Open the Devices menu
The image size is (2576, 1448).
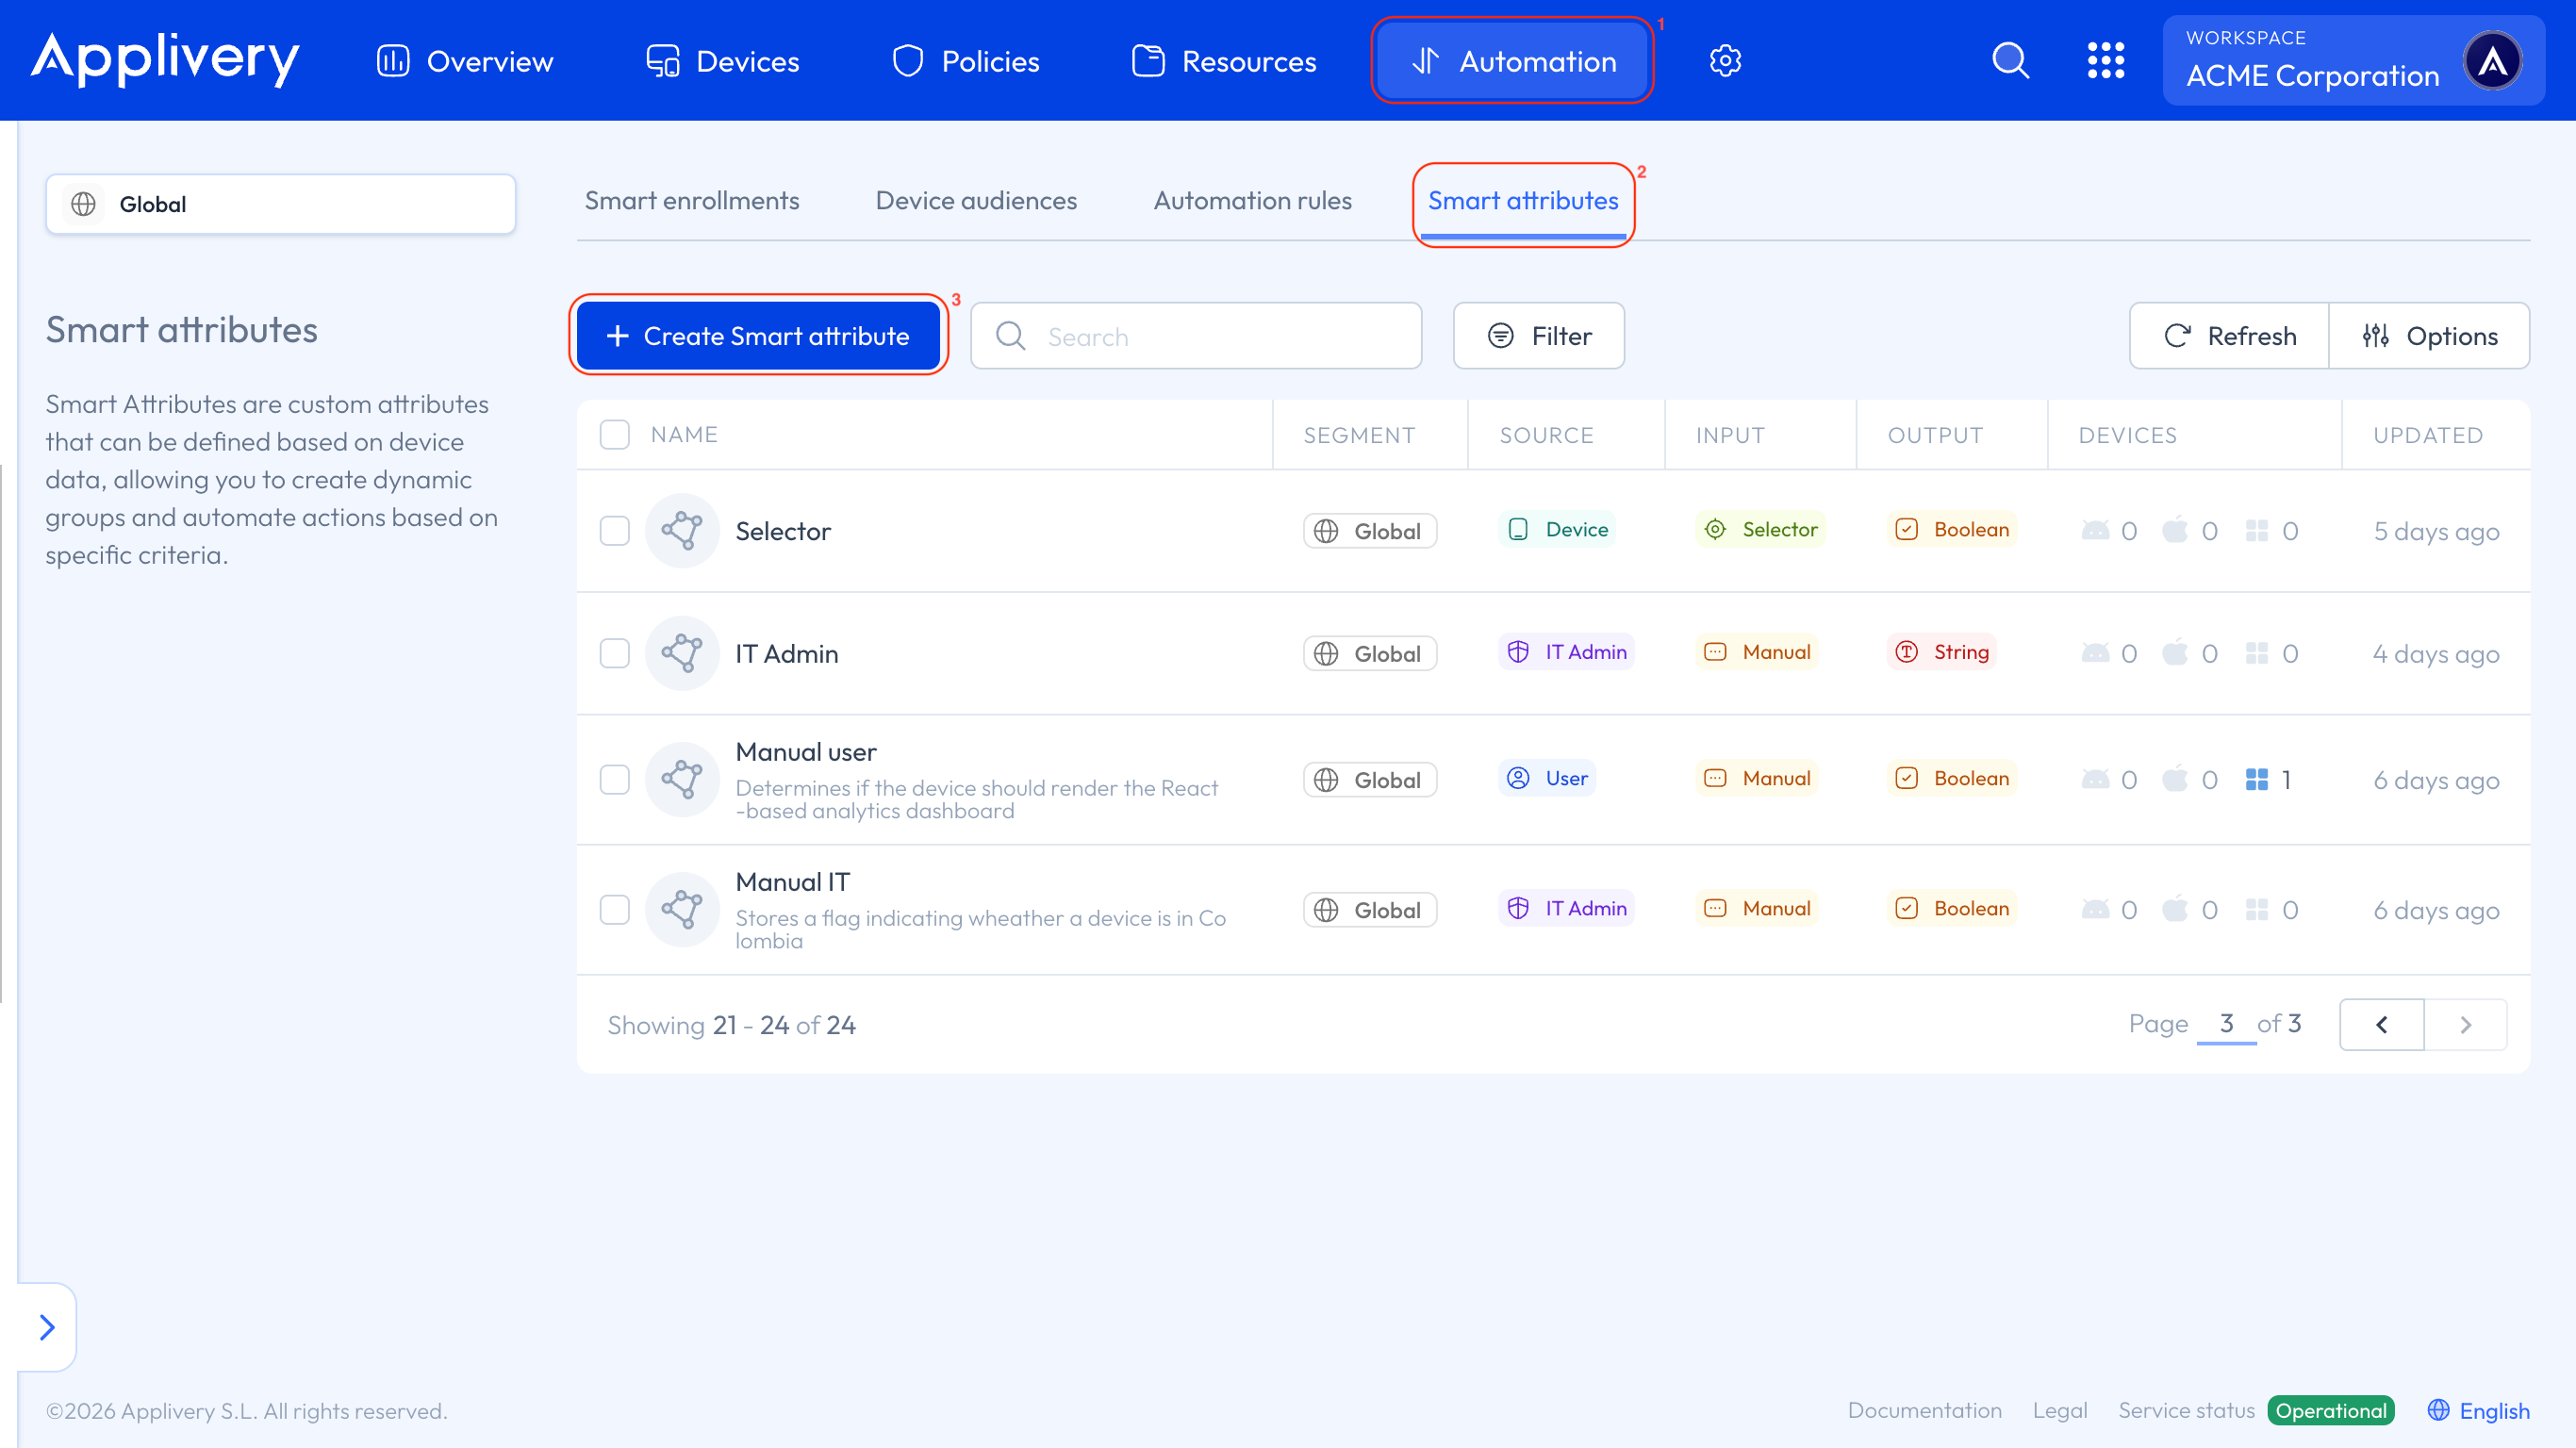(x=723, y=61)
